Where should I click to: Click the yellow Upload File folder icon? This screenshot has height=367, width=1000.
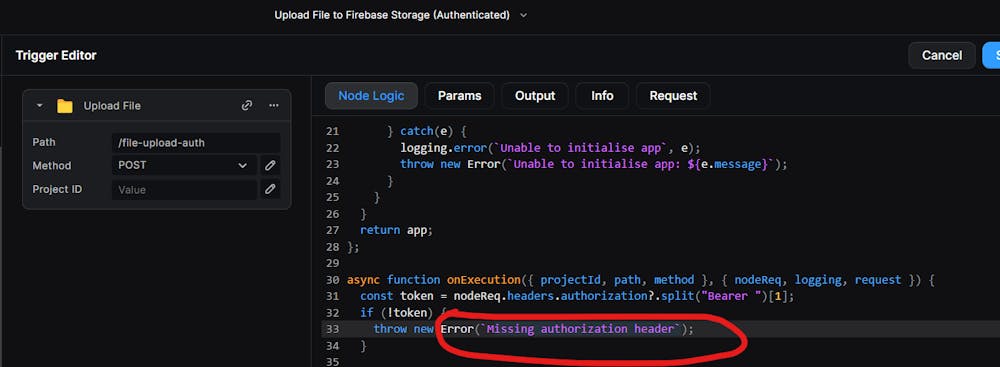pos(64,106)
